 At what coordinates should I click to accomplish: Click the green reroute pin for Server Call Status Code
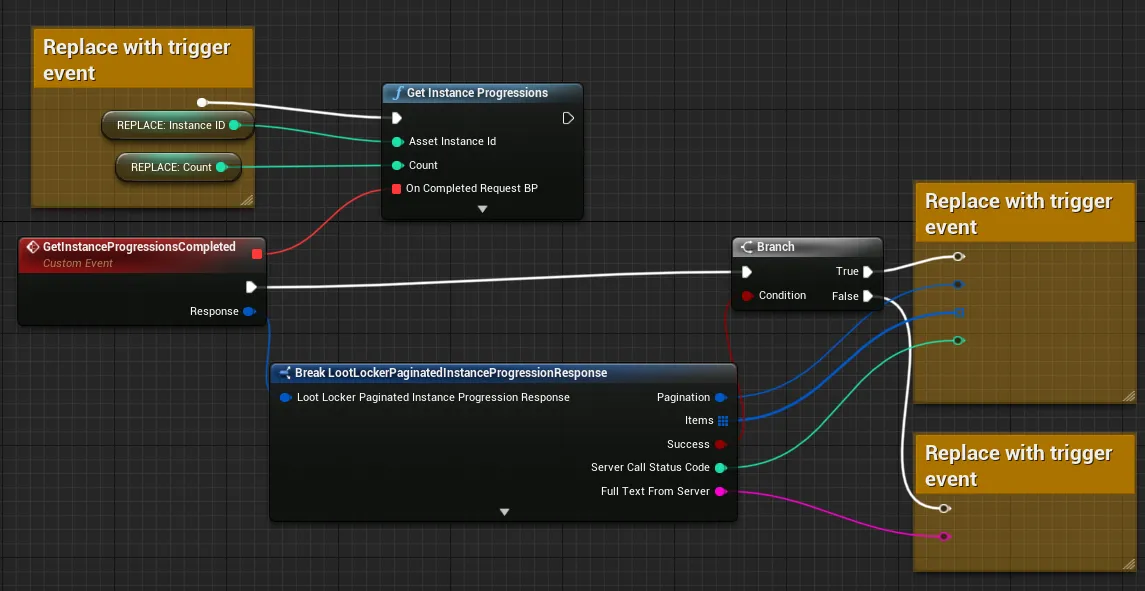click(959, 340)
